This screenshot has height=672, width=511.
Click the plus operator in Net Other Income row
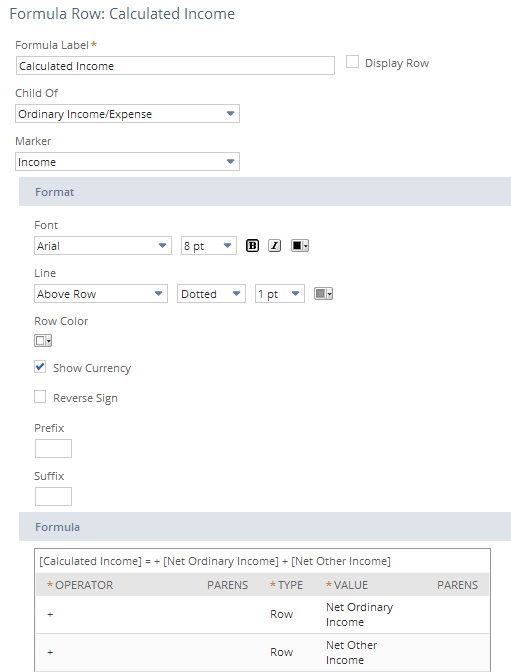pos(50,652)
